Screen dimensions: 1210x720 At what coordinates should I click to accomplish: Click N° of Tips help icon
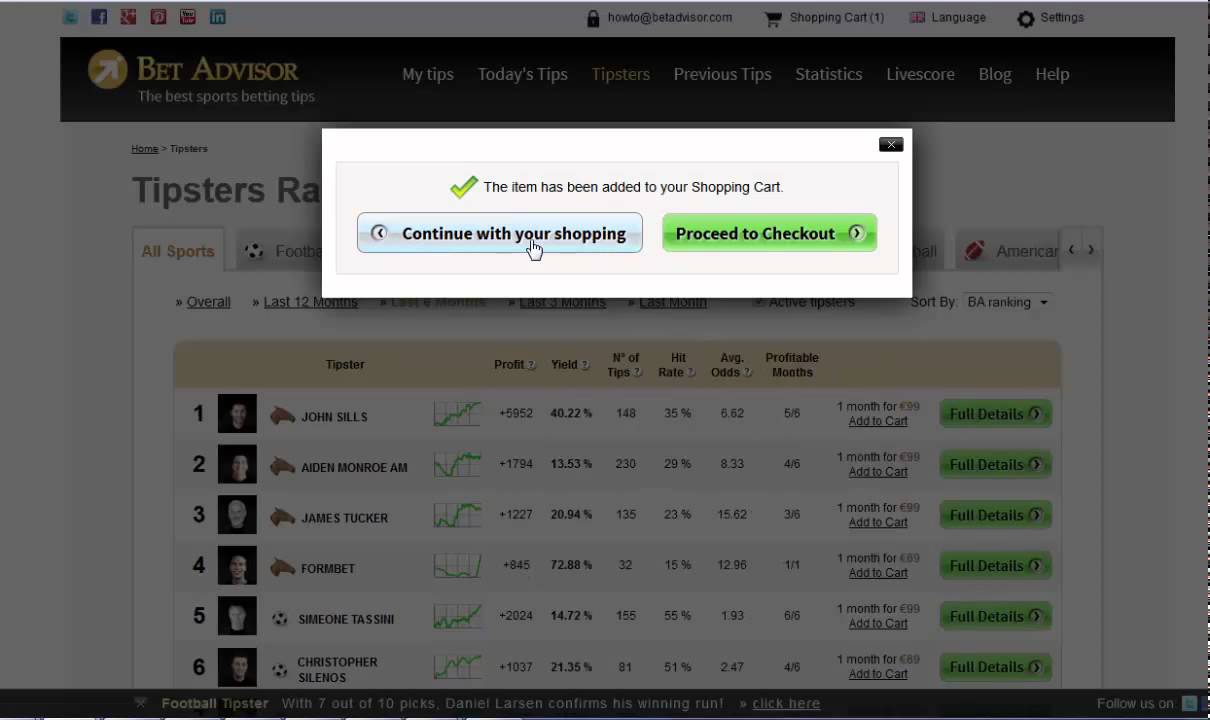tap(638, 373)
